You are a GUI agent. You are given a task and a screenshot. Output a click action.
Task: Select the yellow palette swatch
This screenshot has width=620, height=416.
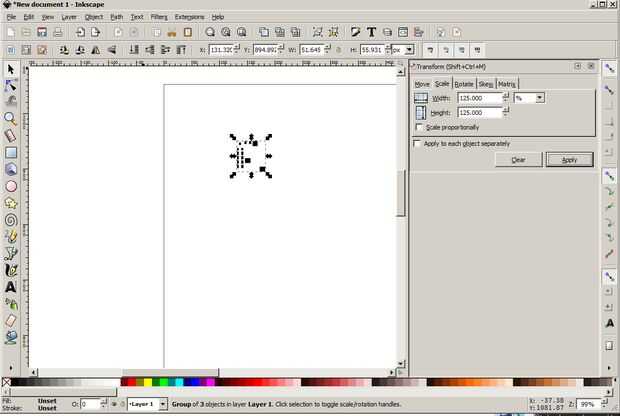(x=148, y=382)
